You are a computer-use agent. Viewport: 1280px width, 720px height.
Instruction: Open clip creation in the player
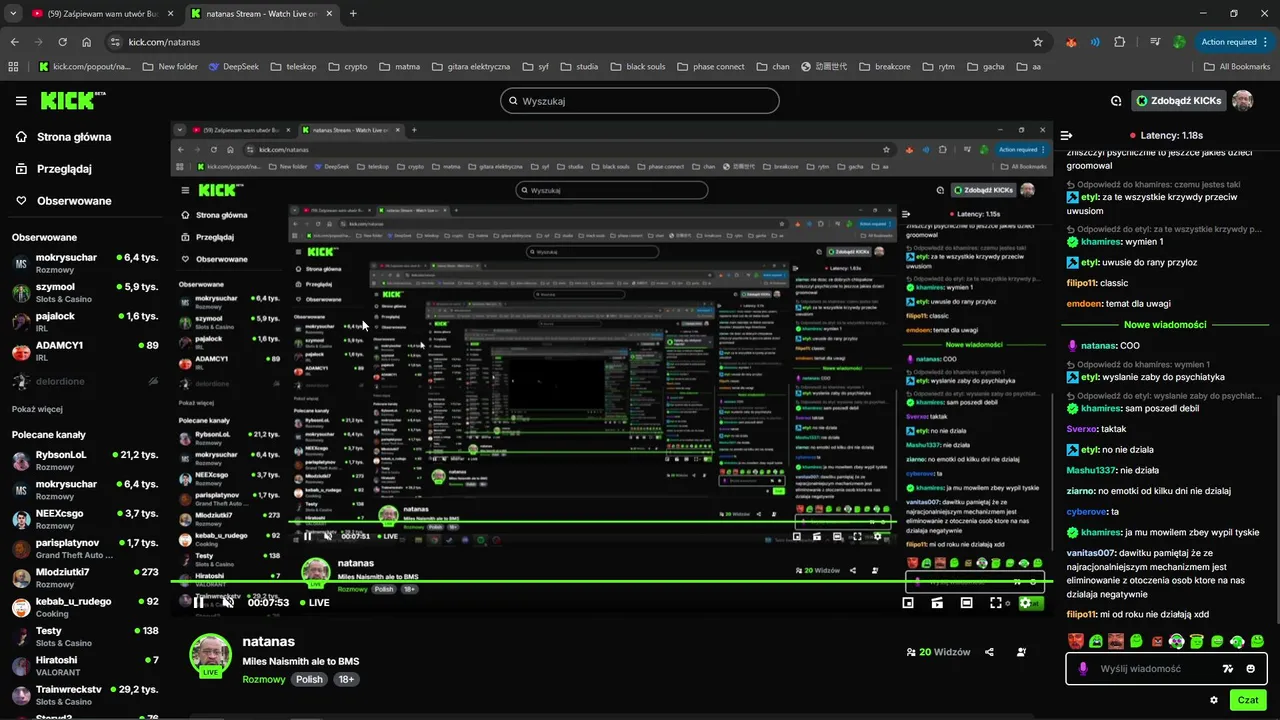click(937, 603)
